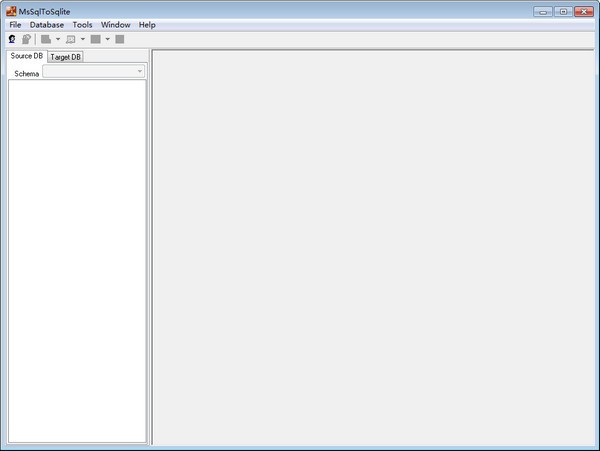Open the last dropdown arrow in the toolbar
Image resolution: width=600 pixels, height=451 pixels.
[x=107, y=39]
